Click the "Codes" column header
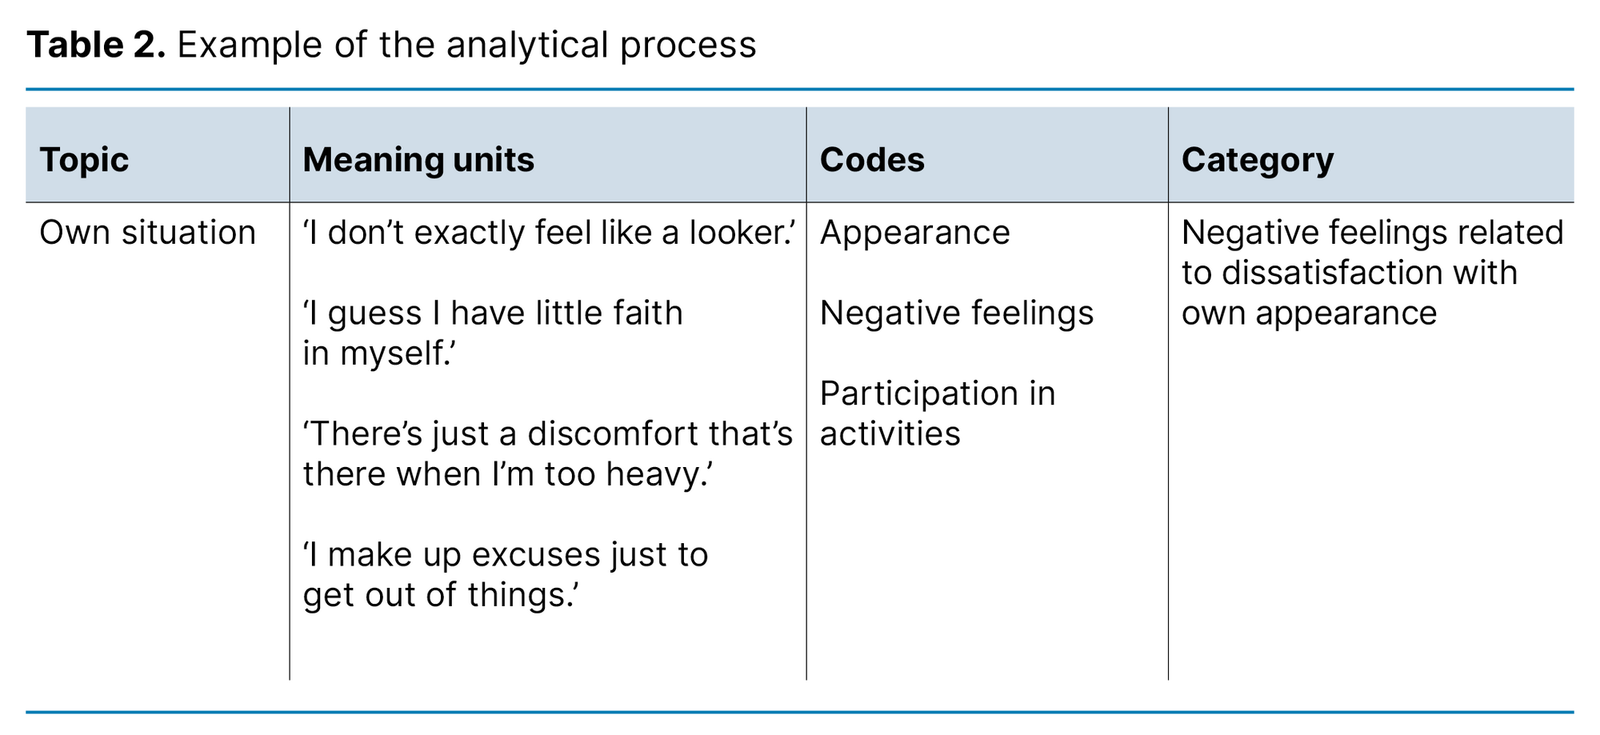The image size is (1600, 735). pos(872,160)
